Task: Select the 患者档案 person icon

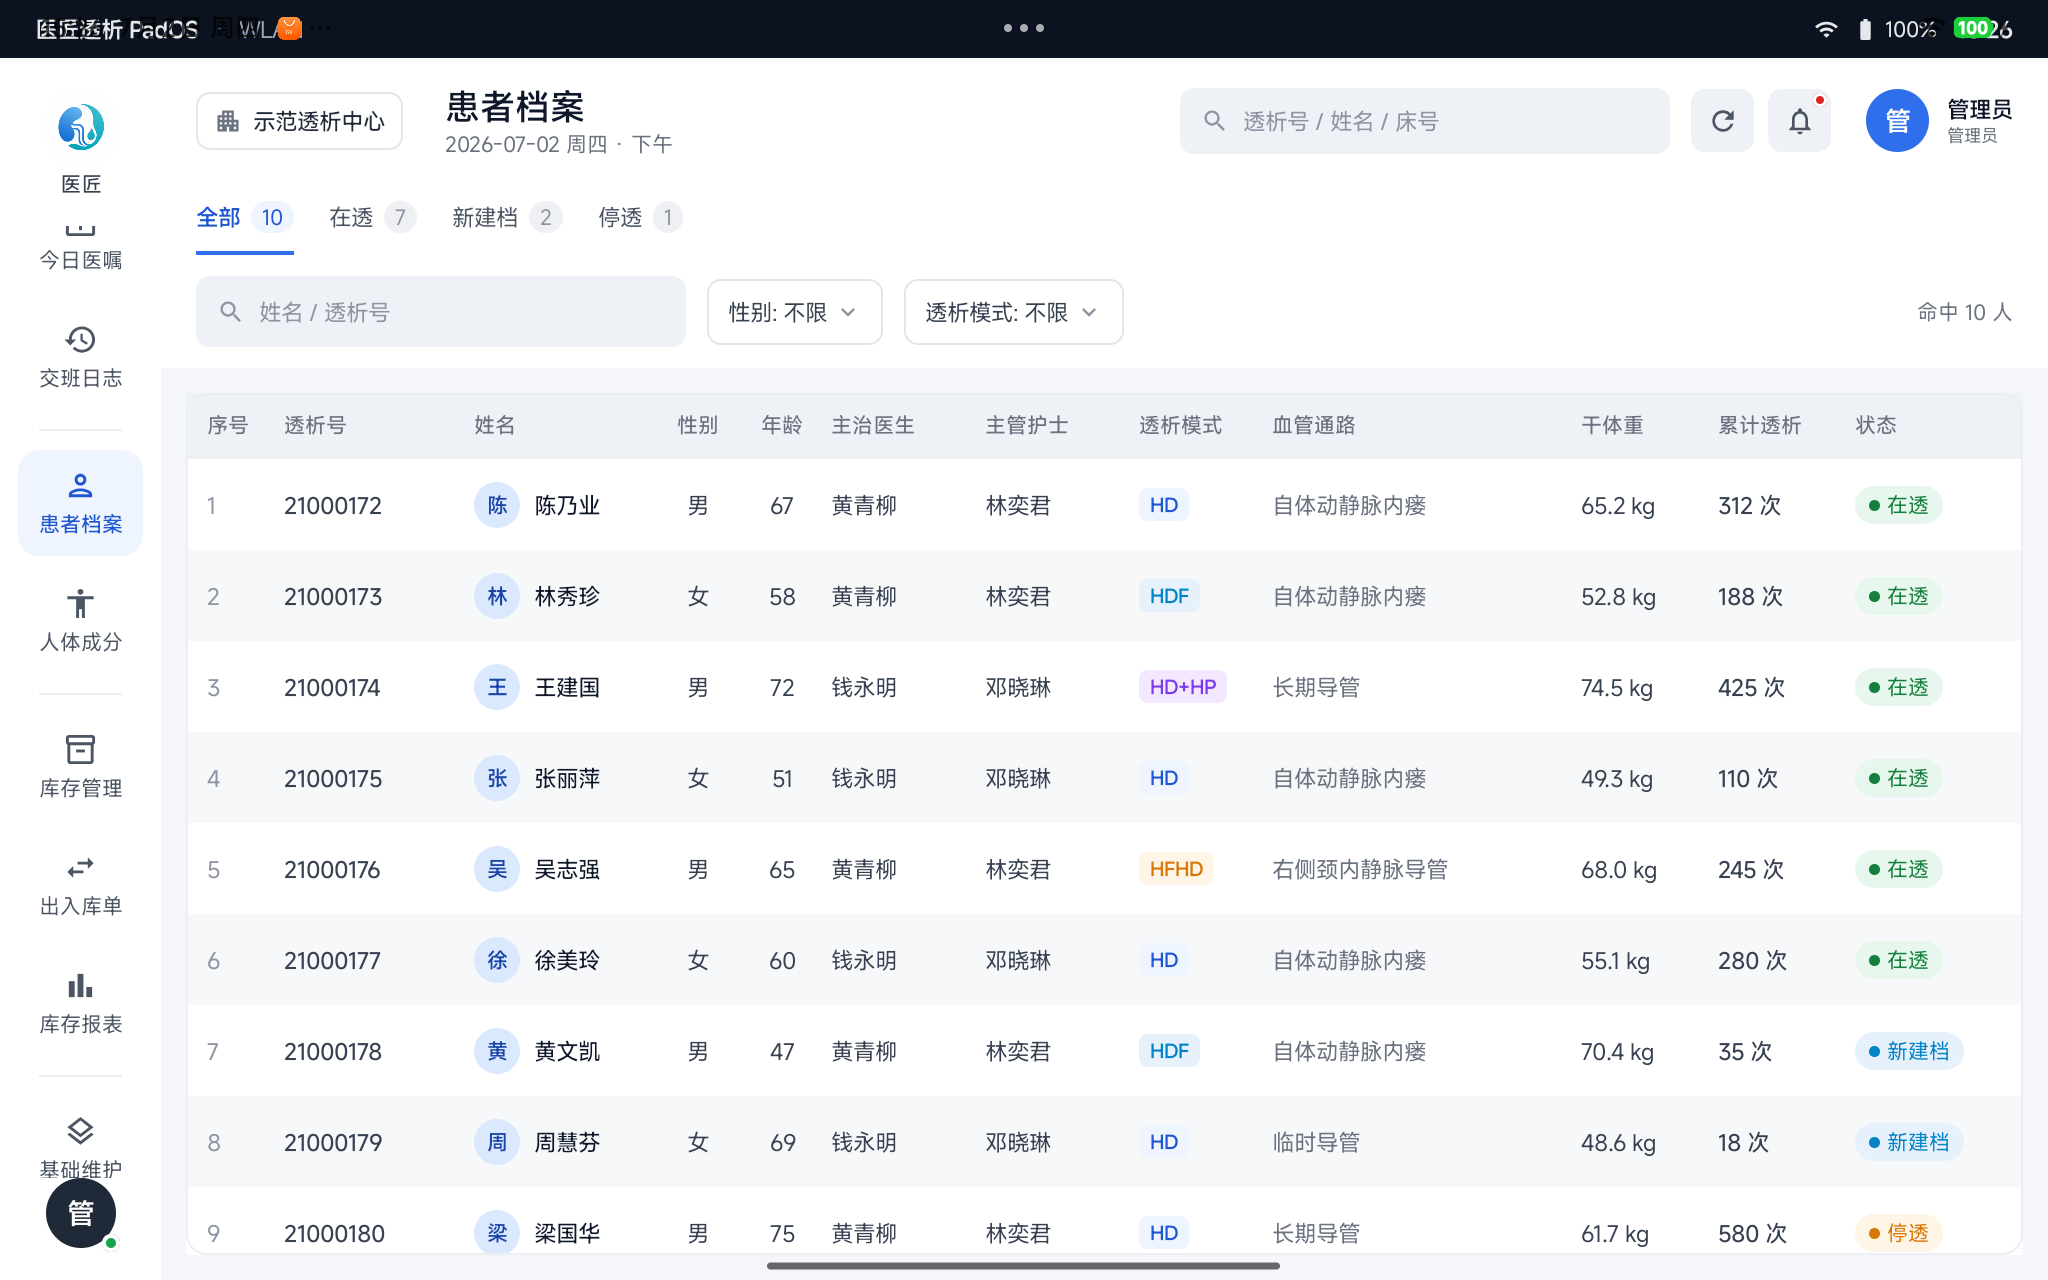Action: pos(80,486)
